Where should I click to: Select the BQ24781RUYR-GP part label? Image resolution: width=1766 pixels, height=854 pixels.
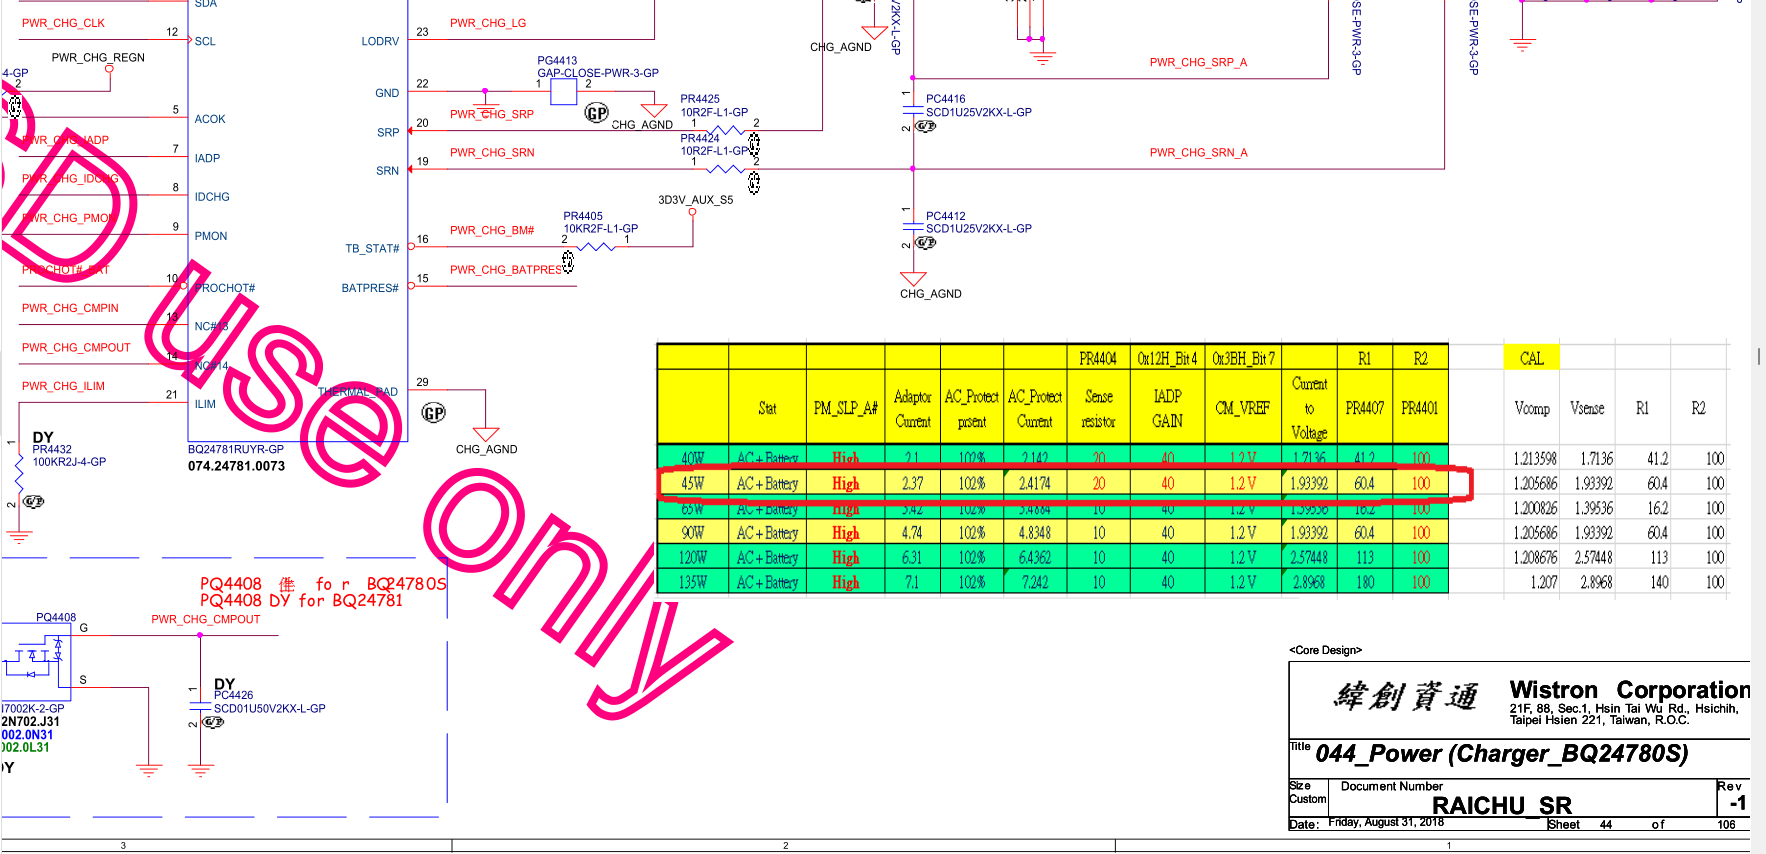(236, 450)
